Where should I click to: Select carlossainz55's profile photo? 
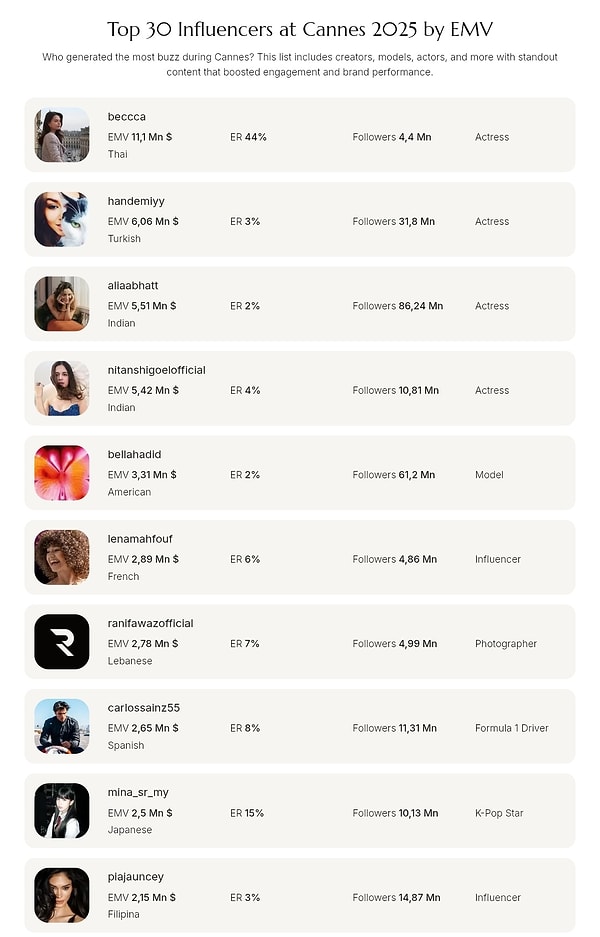(x=61, y=726)
